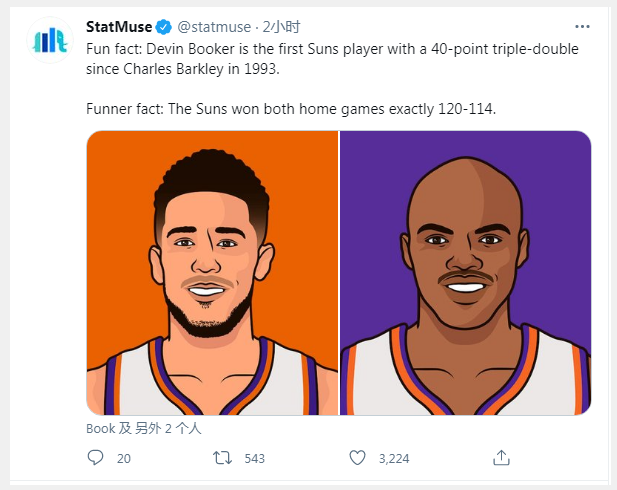Click the like count 3,224
Screen dimensions: 617x490
[393, 458]
